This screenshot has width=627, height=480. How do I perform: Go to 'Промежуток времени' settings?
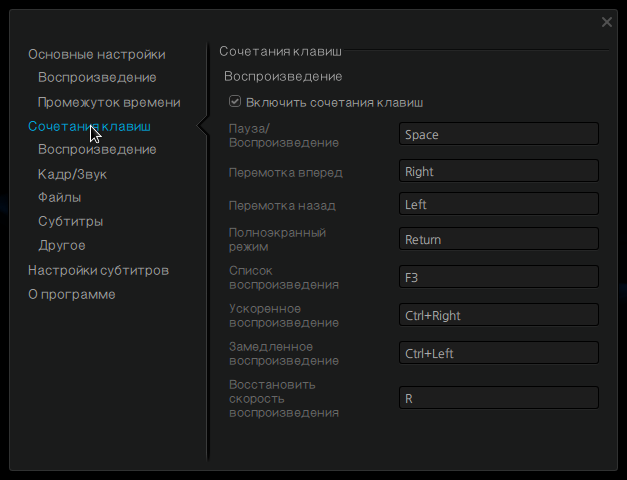(109, 102)
